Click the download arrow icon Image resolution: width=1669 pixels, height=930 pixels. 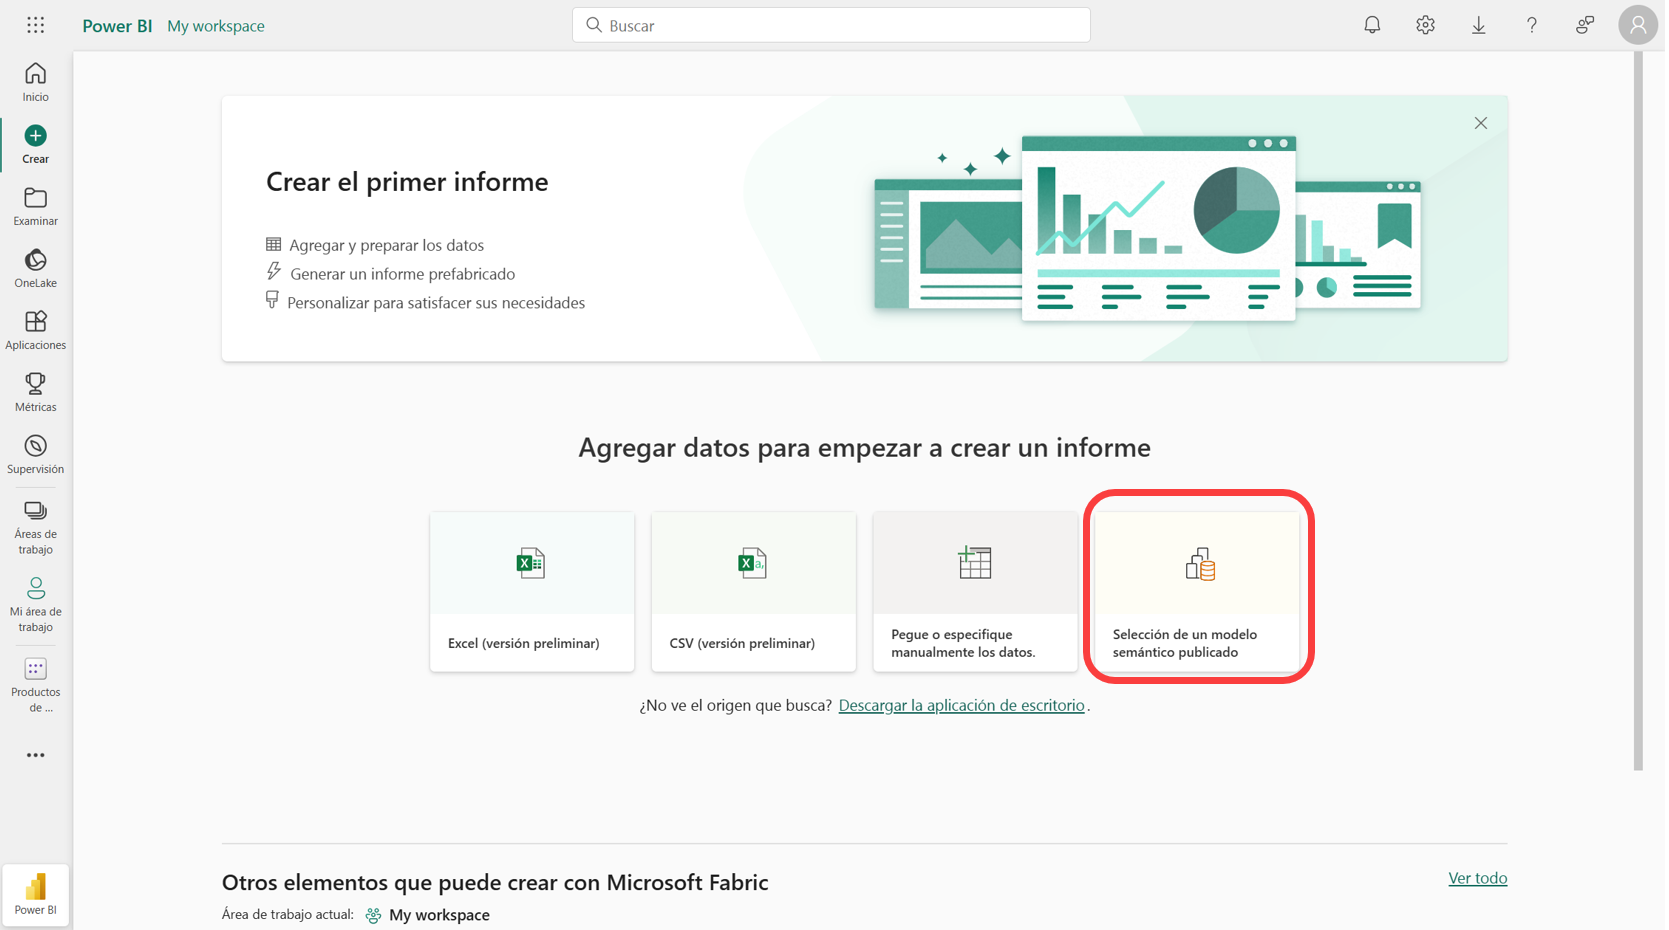click(1478, 25)
